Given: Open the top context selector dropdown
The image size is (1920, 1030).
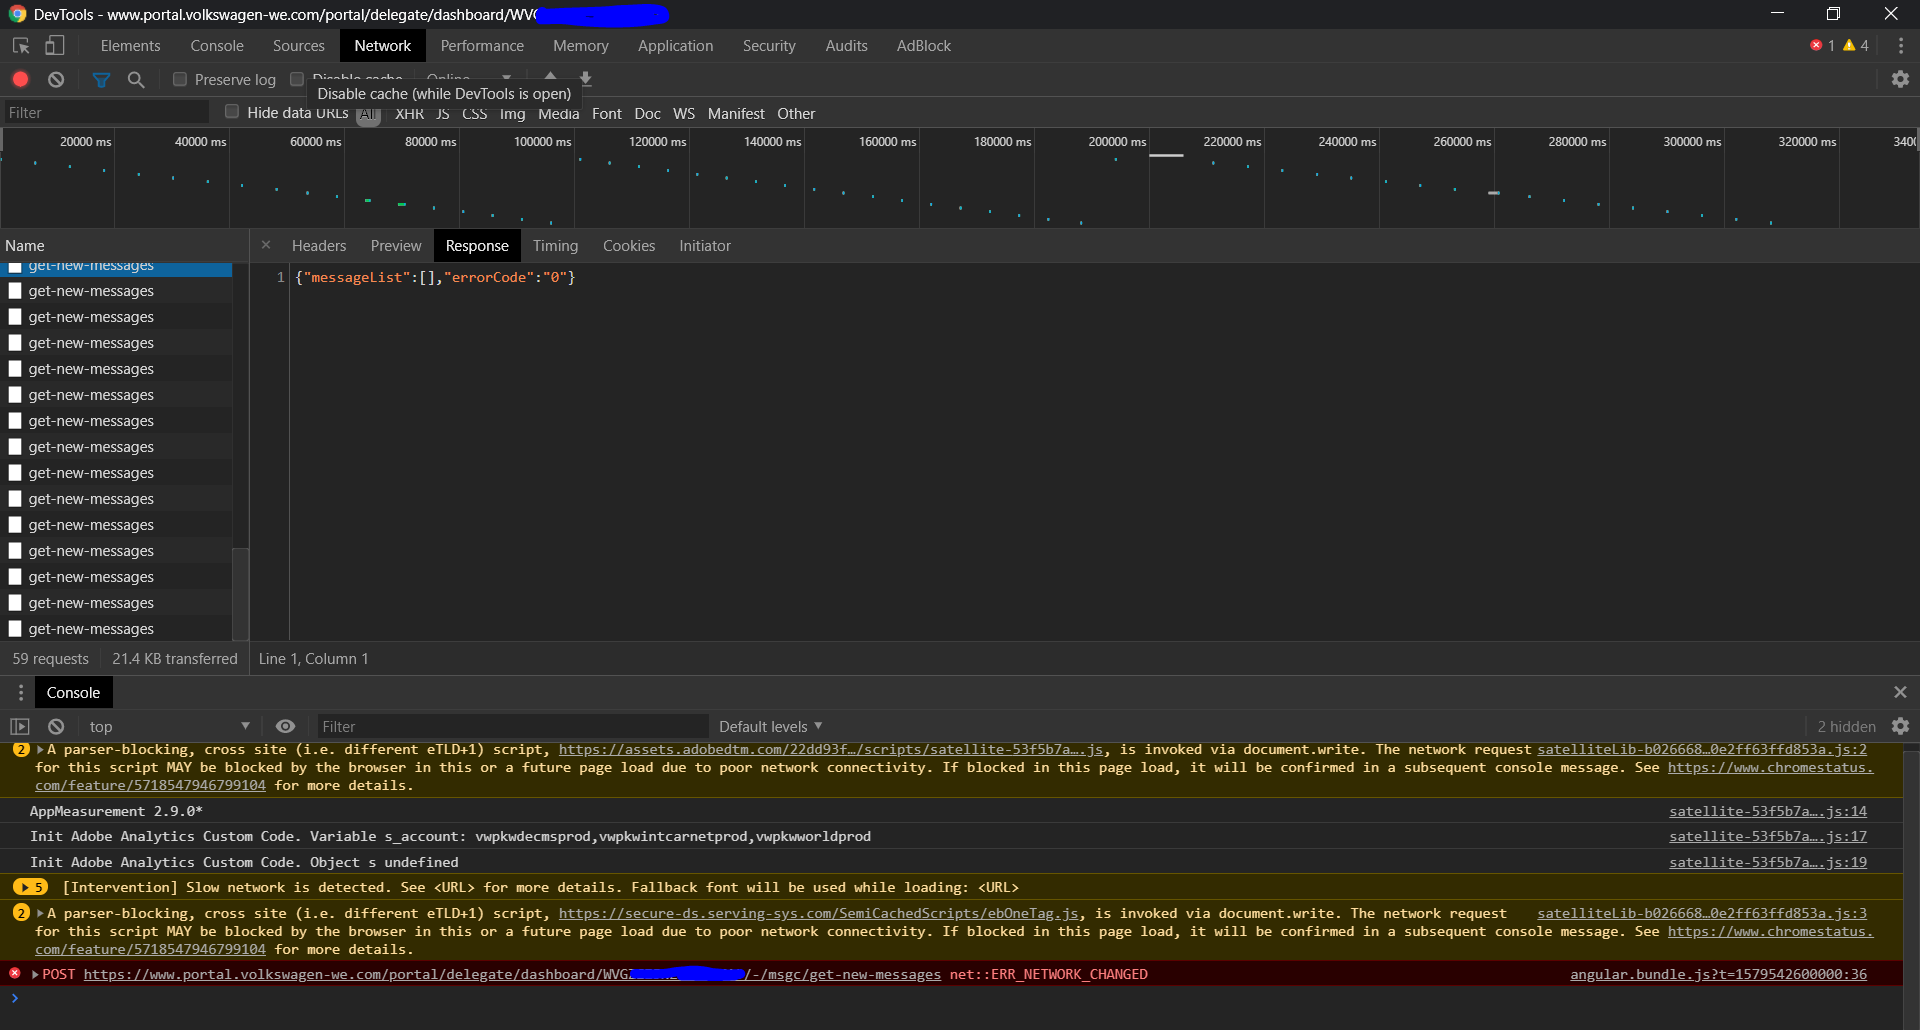Looking at the screenshot, I should tap(168, 727).
